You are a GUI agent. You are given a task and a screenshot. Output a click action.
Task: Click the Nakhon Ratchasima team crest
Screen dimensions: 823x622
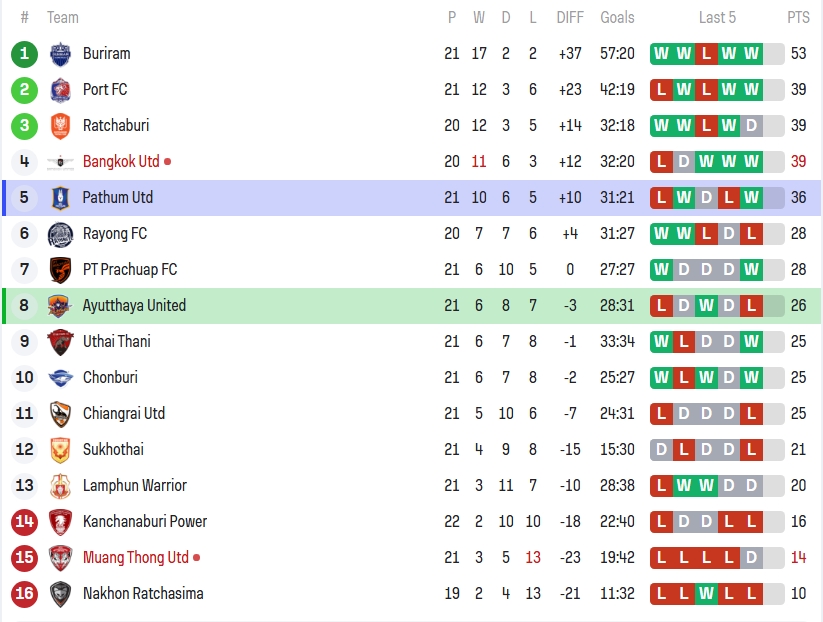[x=61, y=594]
